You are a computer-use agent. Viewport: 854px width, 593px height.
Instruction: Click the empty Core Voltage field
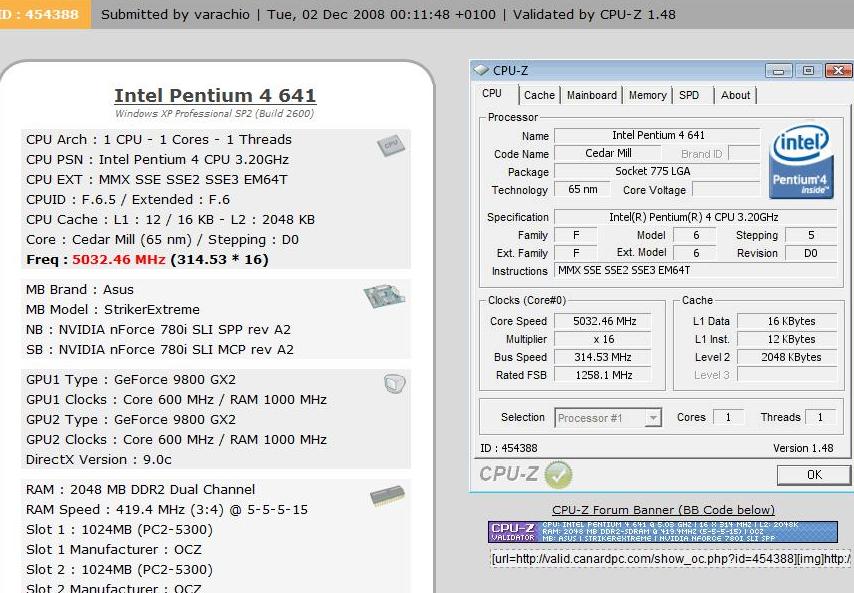pos(726,189)
